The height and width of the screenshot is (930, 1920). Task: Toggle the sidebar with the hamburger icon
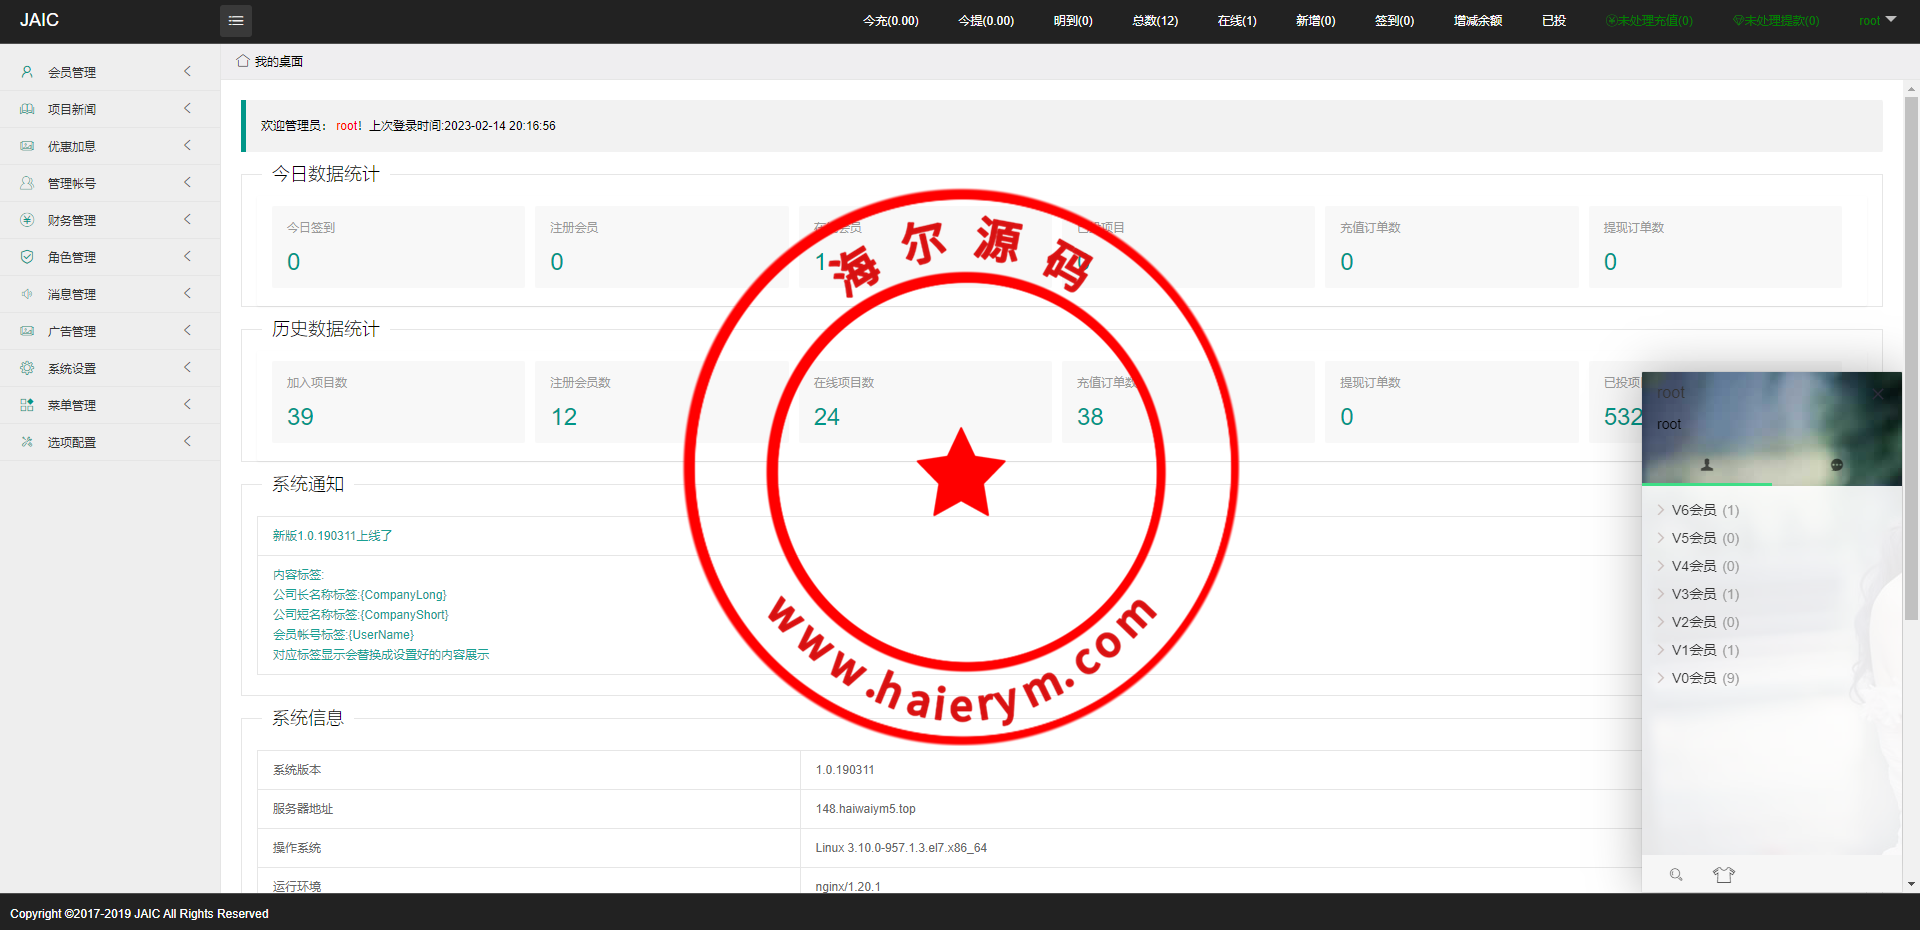[236, 21]
